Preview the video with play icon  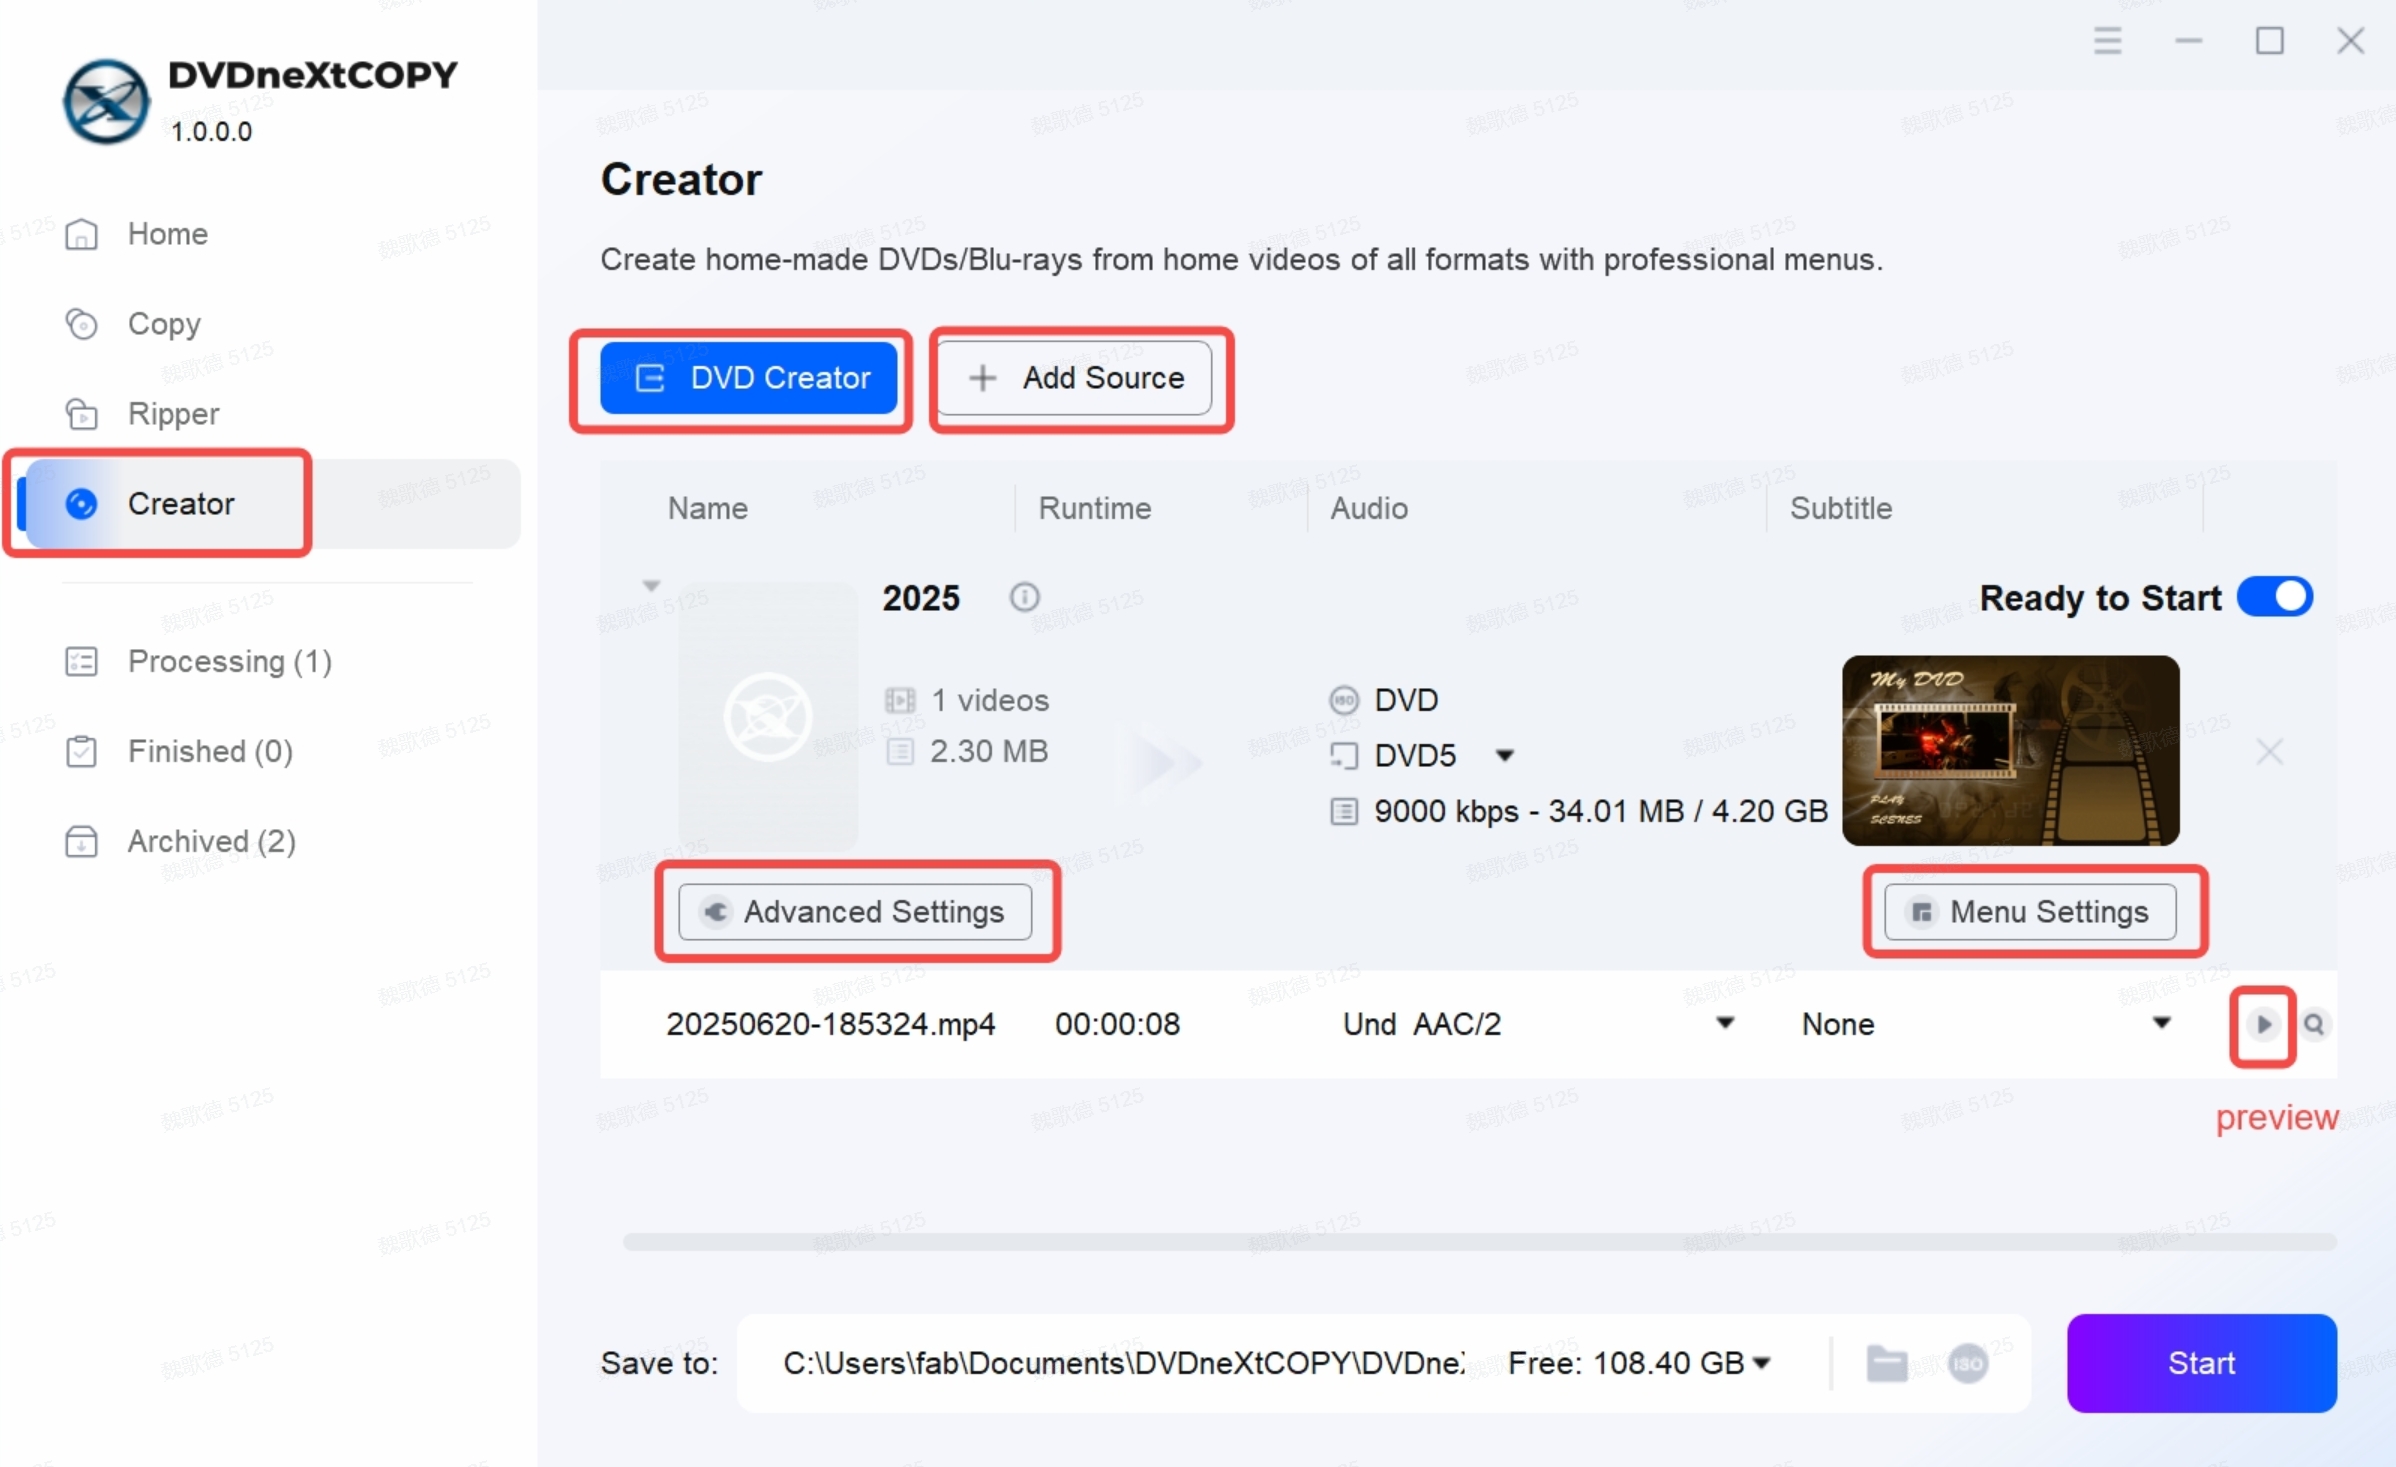pyautogui.click(x=2262, y=1024)
